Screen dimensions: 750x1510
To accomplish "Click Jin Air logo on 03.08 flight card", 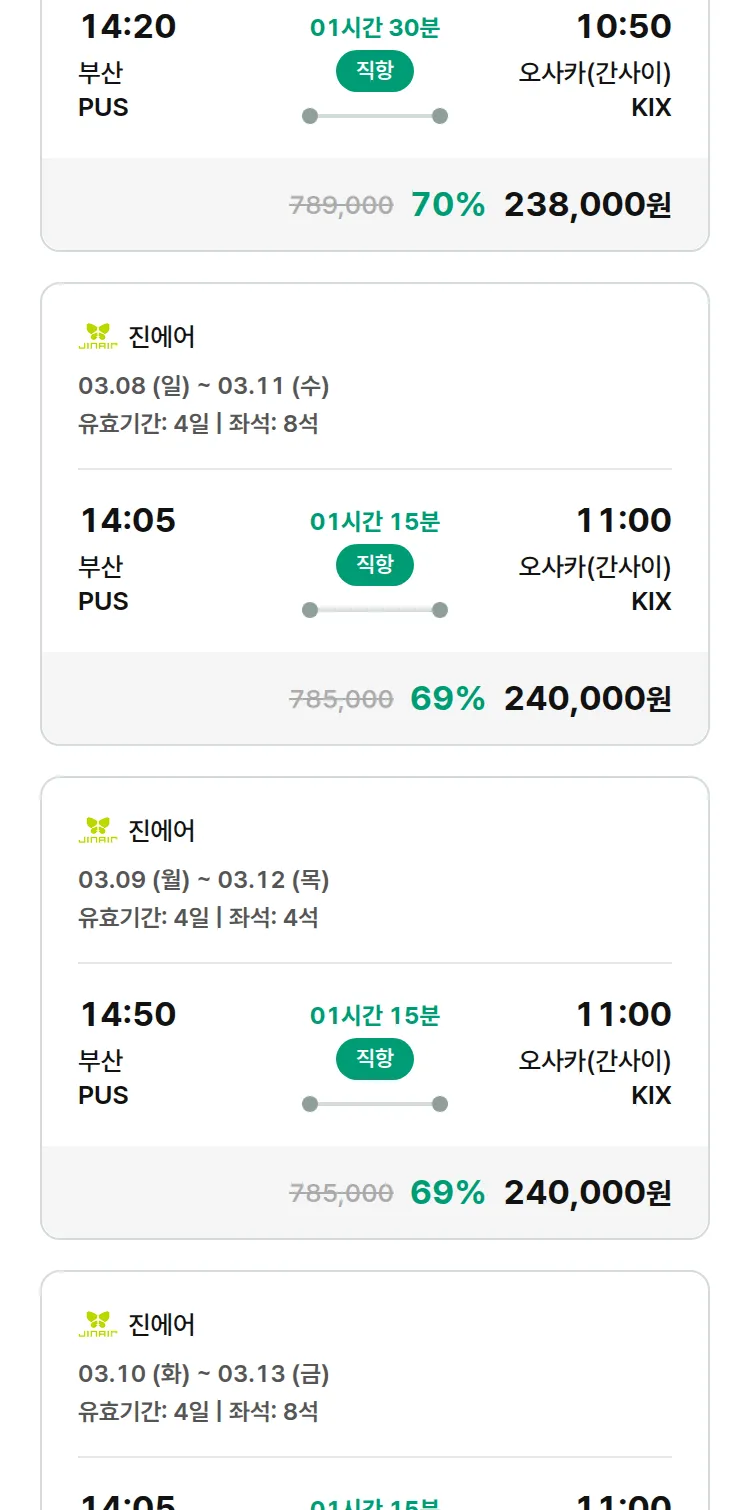I will 98,337.
